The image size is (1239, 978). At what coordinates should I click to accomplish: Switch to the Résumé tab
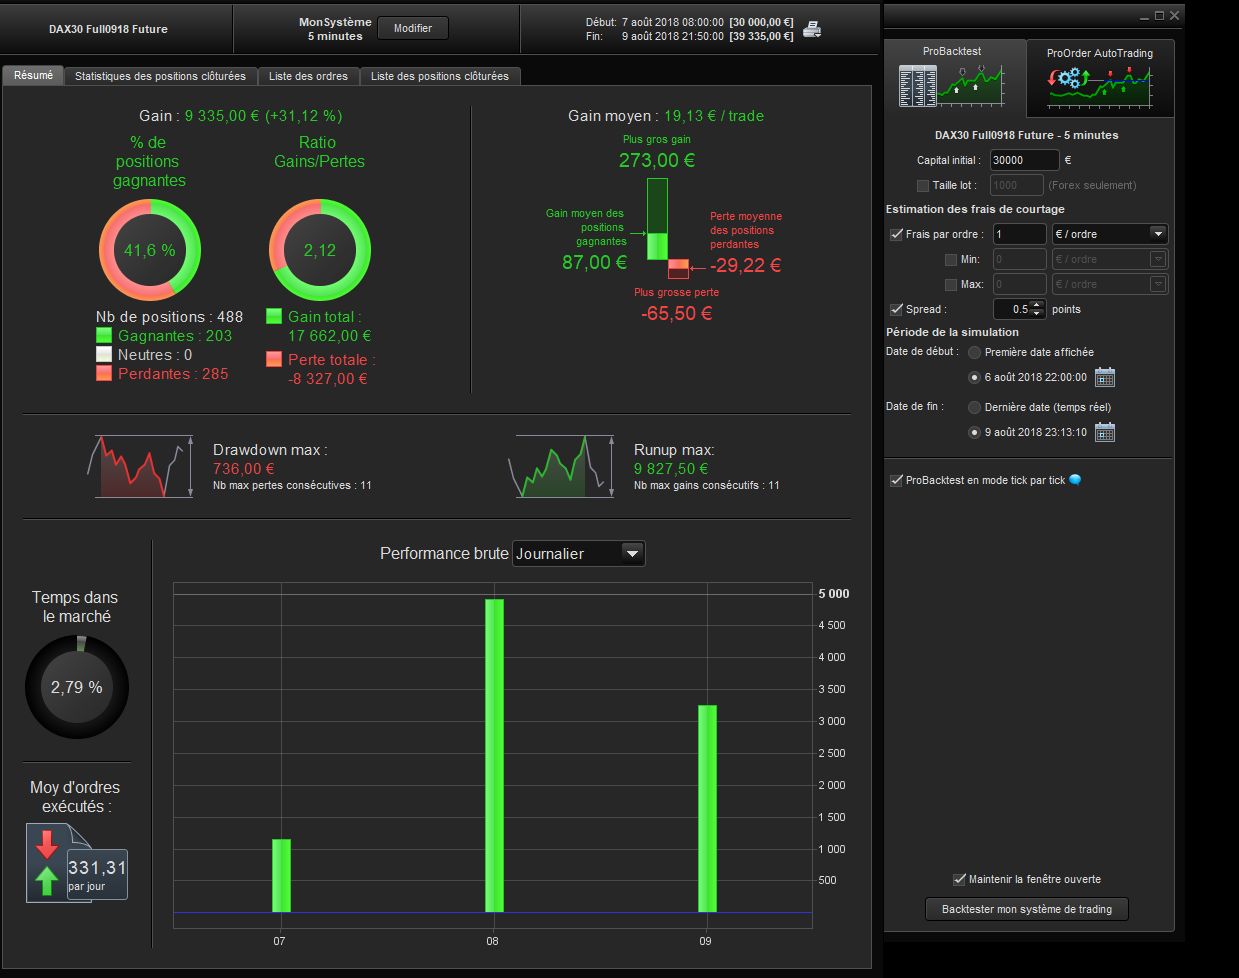33,76
